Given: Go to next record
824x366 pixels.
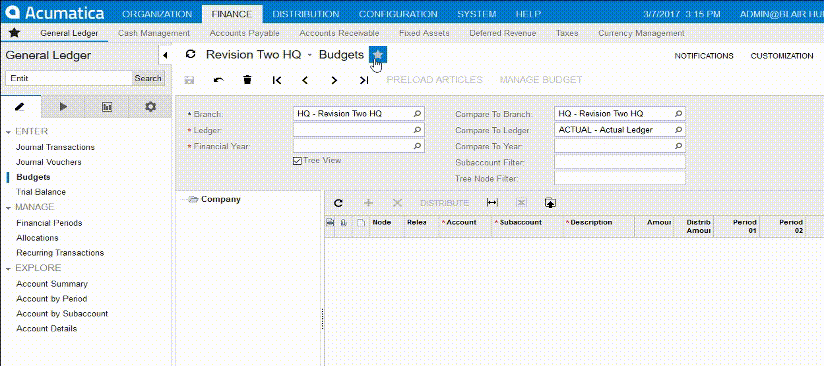Looking at the screenshot, I should tap(334, 80).
